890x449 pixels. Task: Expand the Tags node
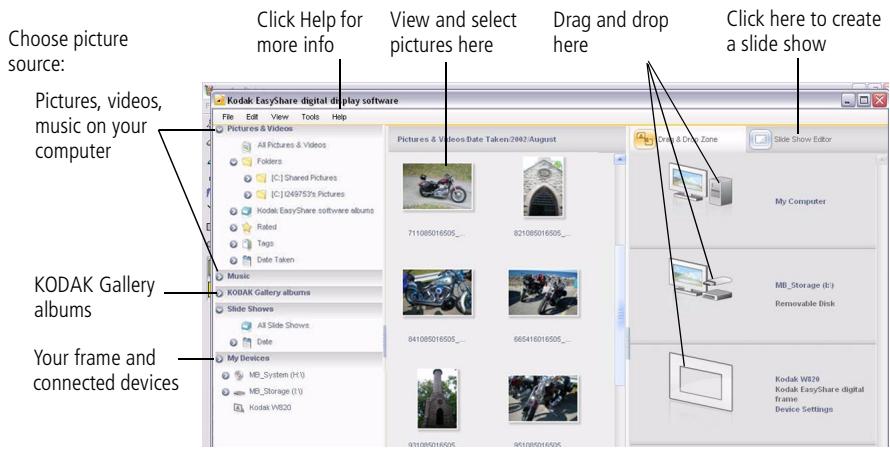[233, 244]
